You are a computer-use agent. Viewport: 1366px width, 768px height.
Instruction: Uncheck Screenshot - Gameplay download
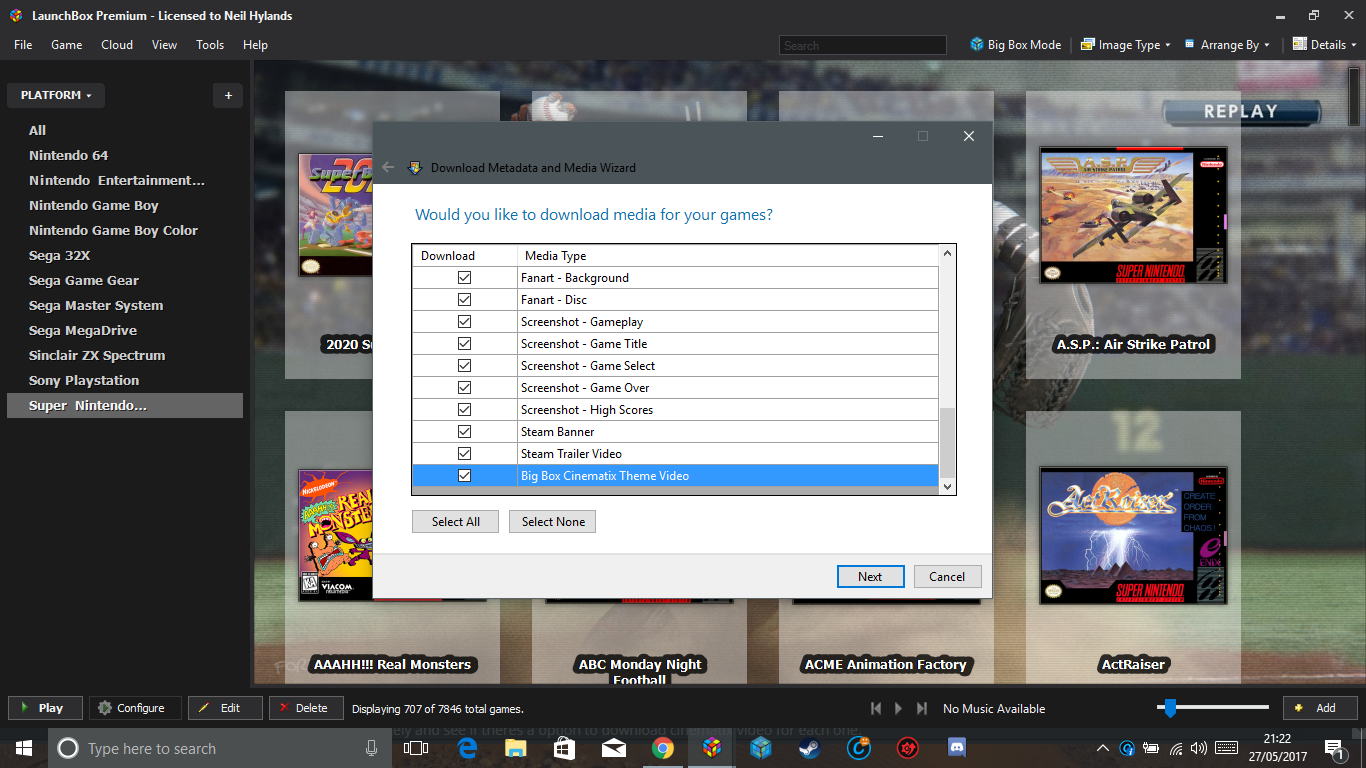coord(464,322)
